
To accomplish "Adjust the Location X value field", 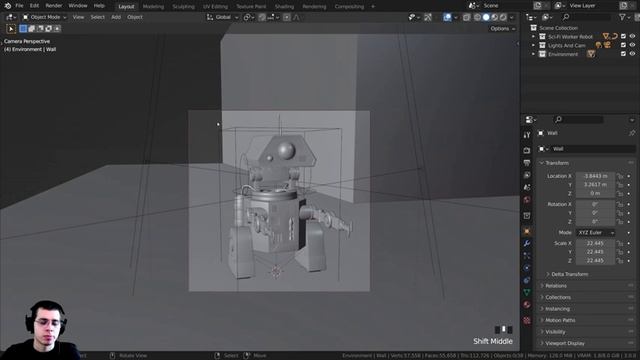I will [x=595, y=176].
